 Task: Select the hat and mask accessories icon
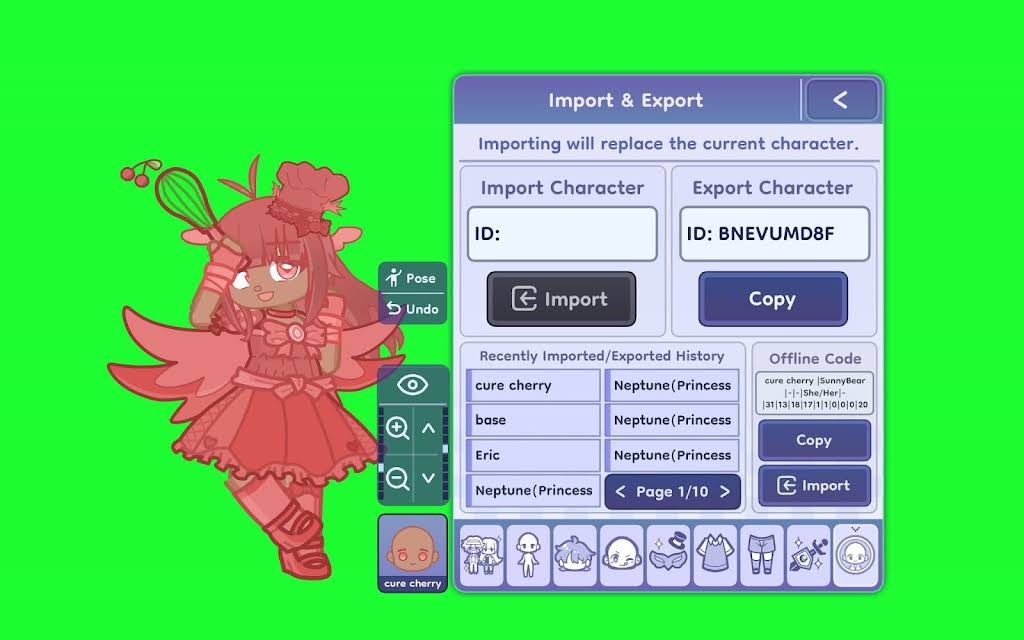coord(668,555)
